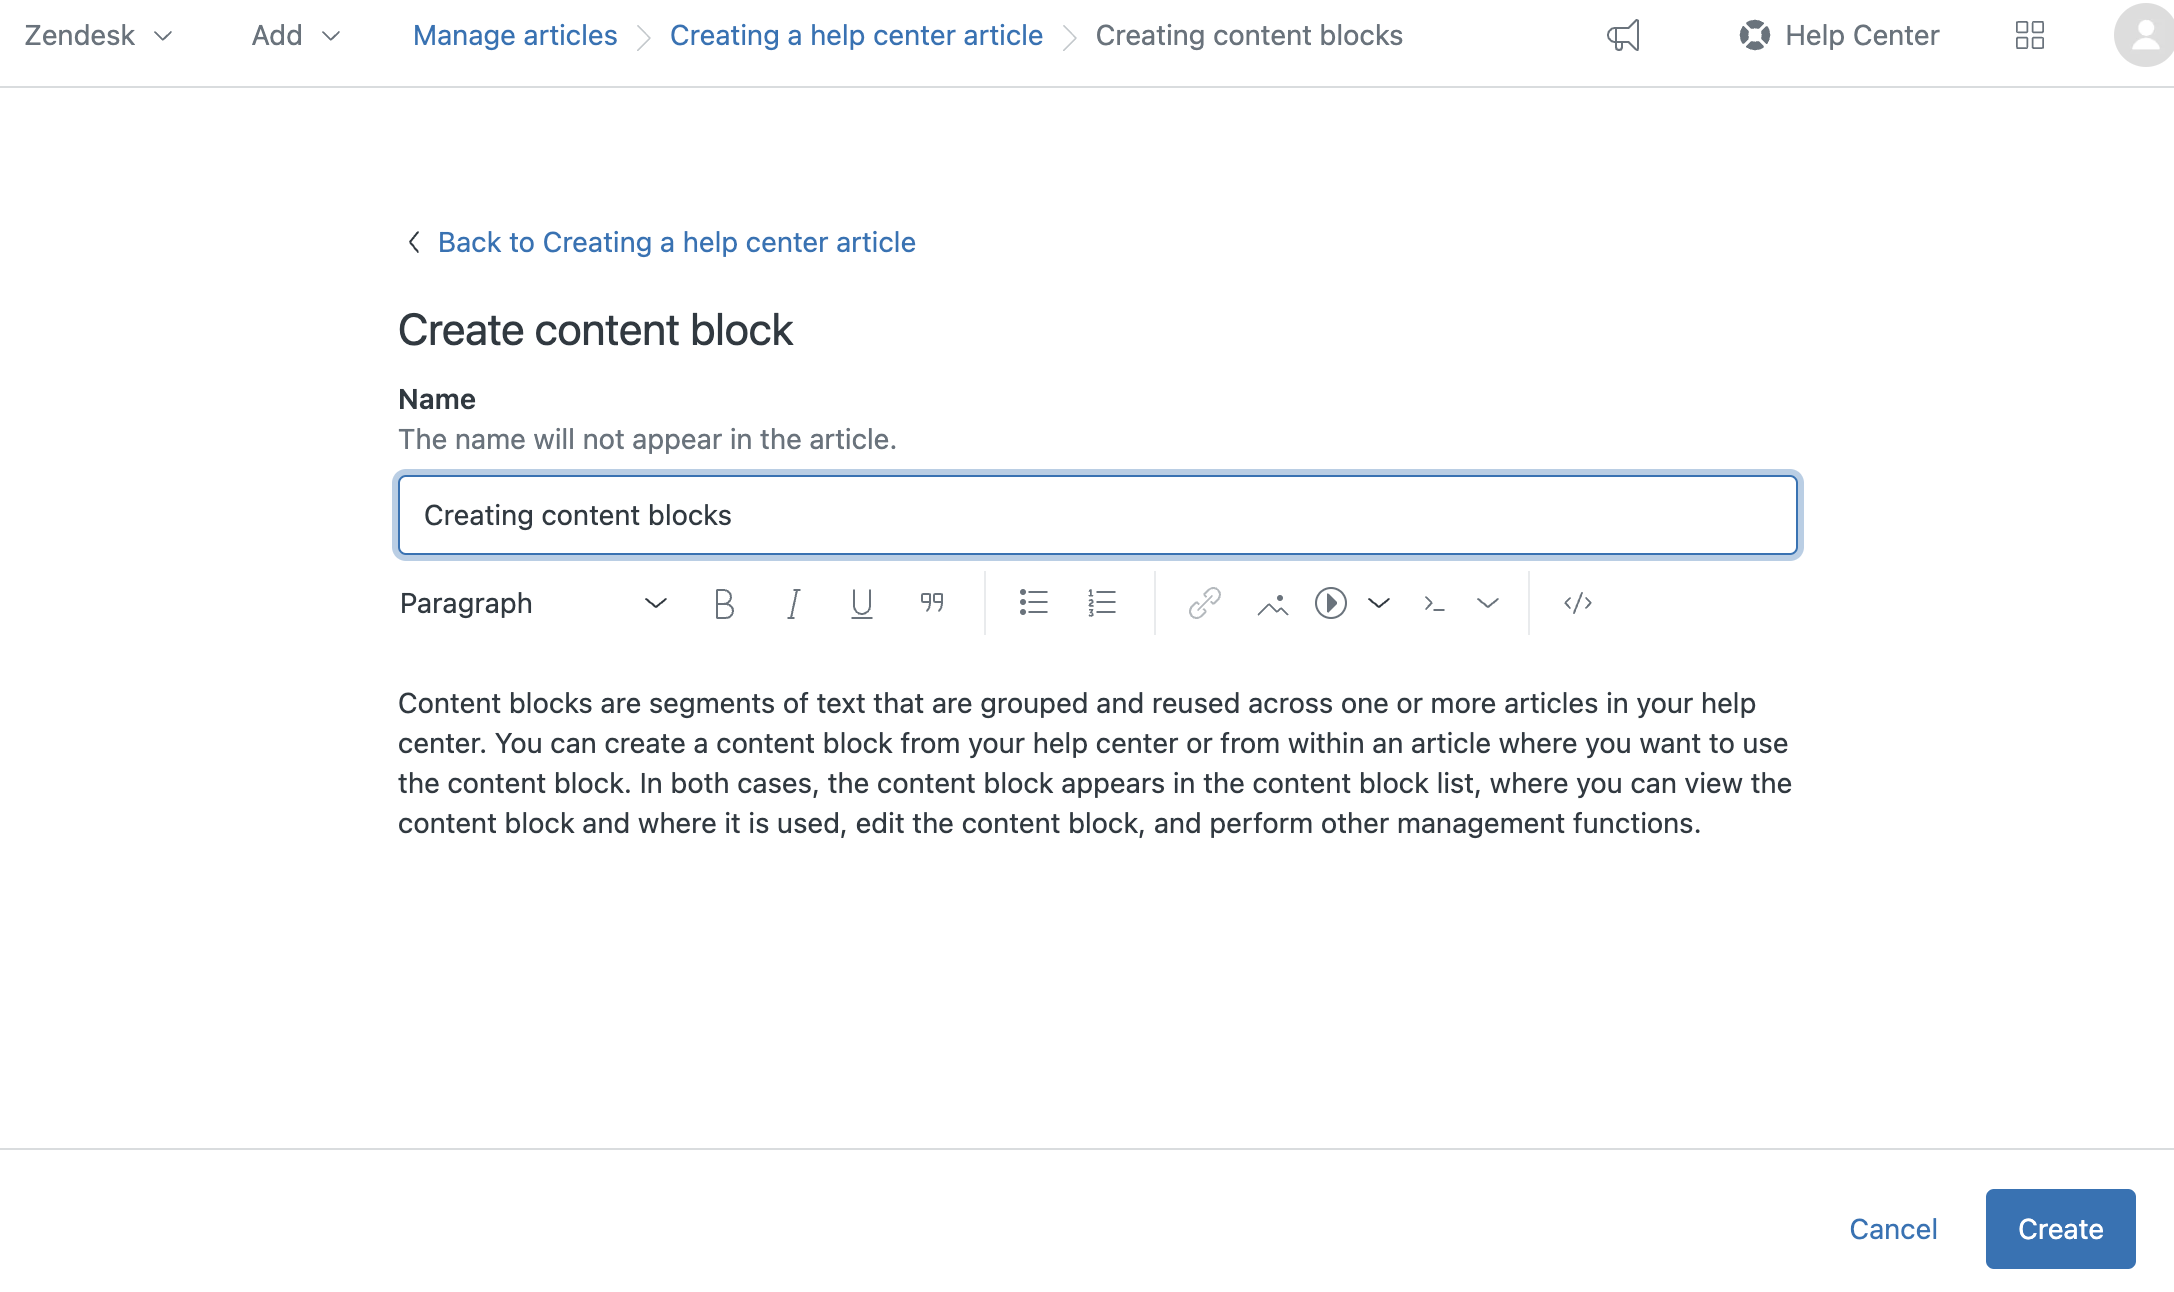Follow the Manage articles breadcrumb link

(514, 35)
